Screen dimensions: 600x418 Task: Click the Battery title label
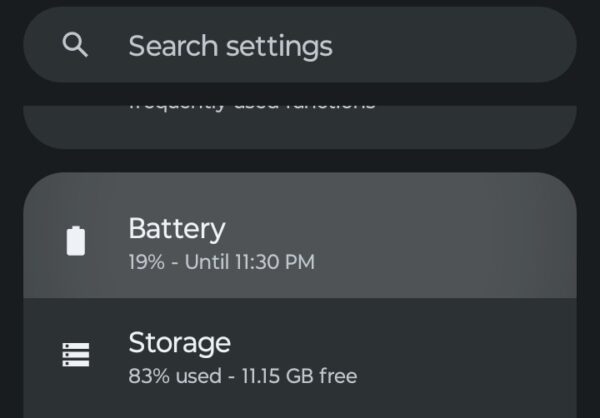tap(177, 228)
